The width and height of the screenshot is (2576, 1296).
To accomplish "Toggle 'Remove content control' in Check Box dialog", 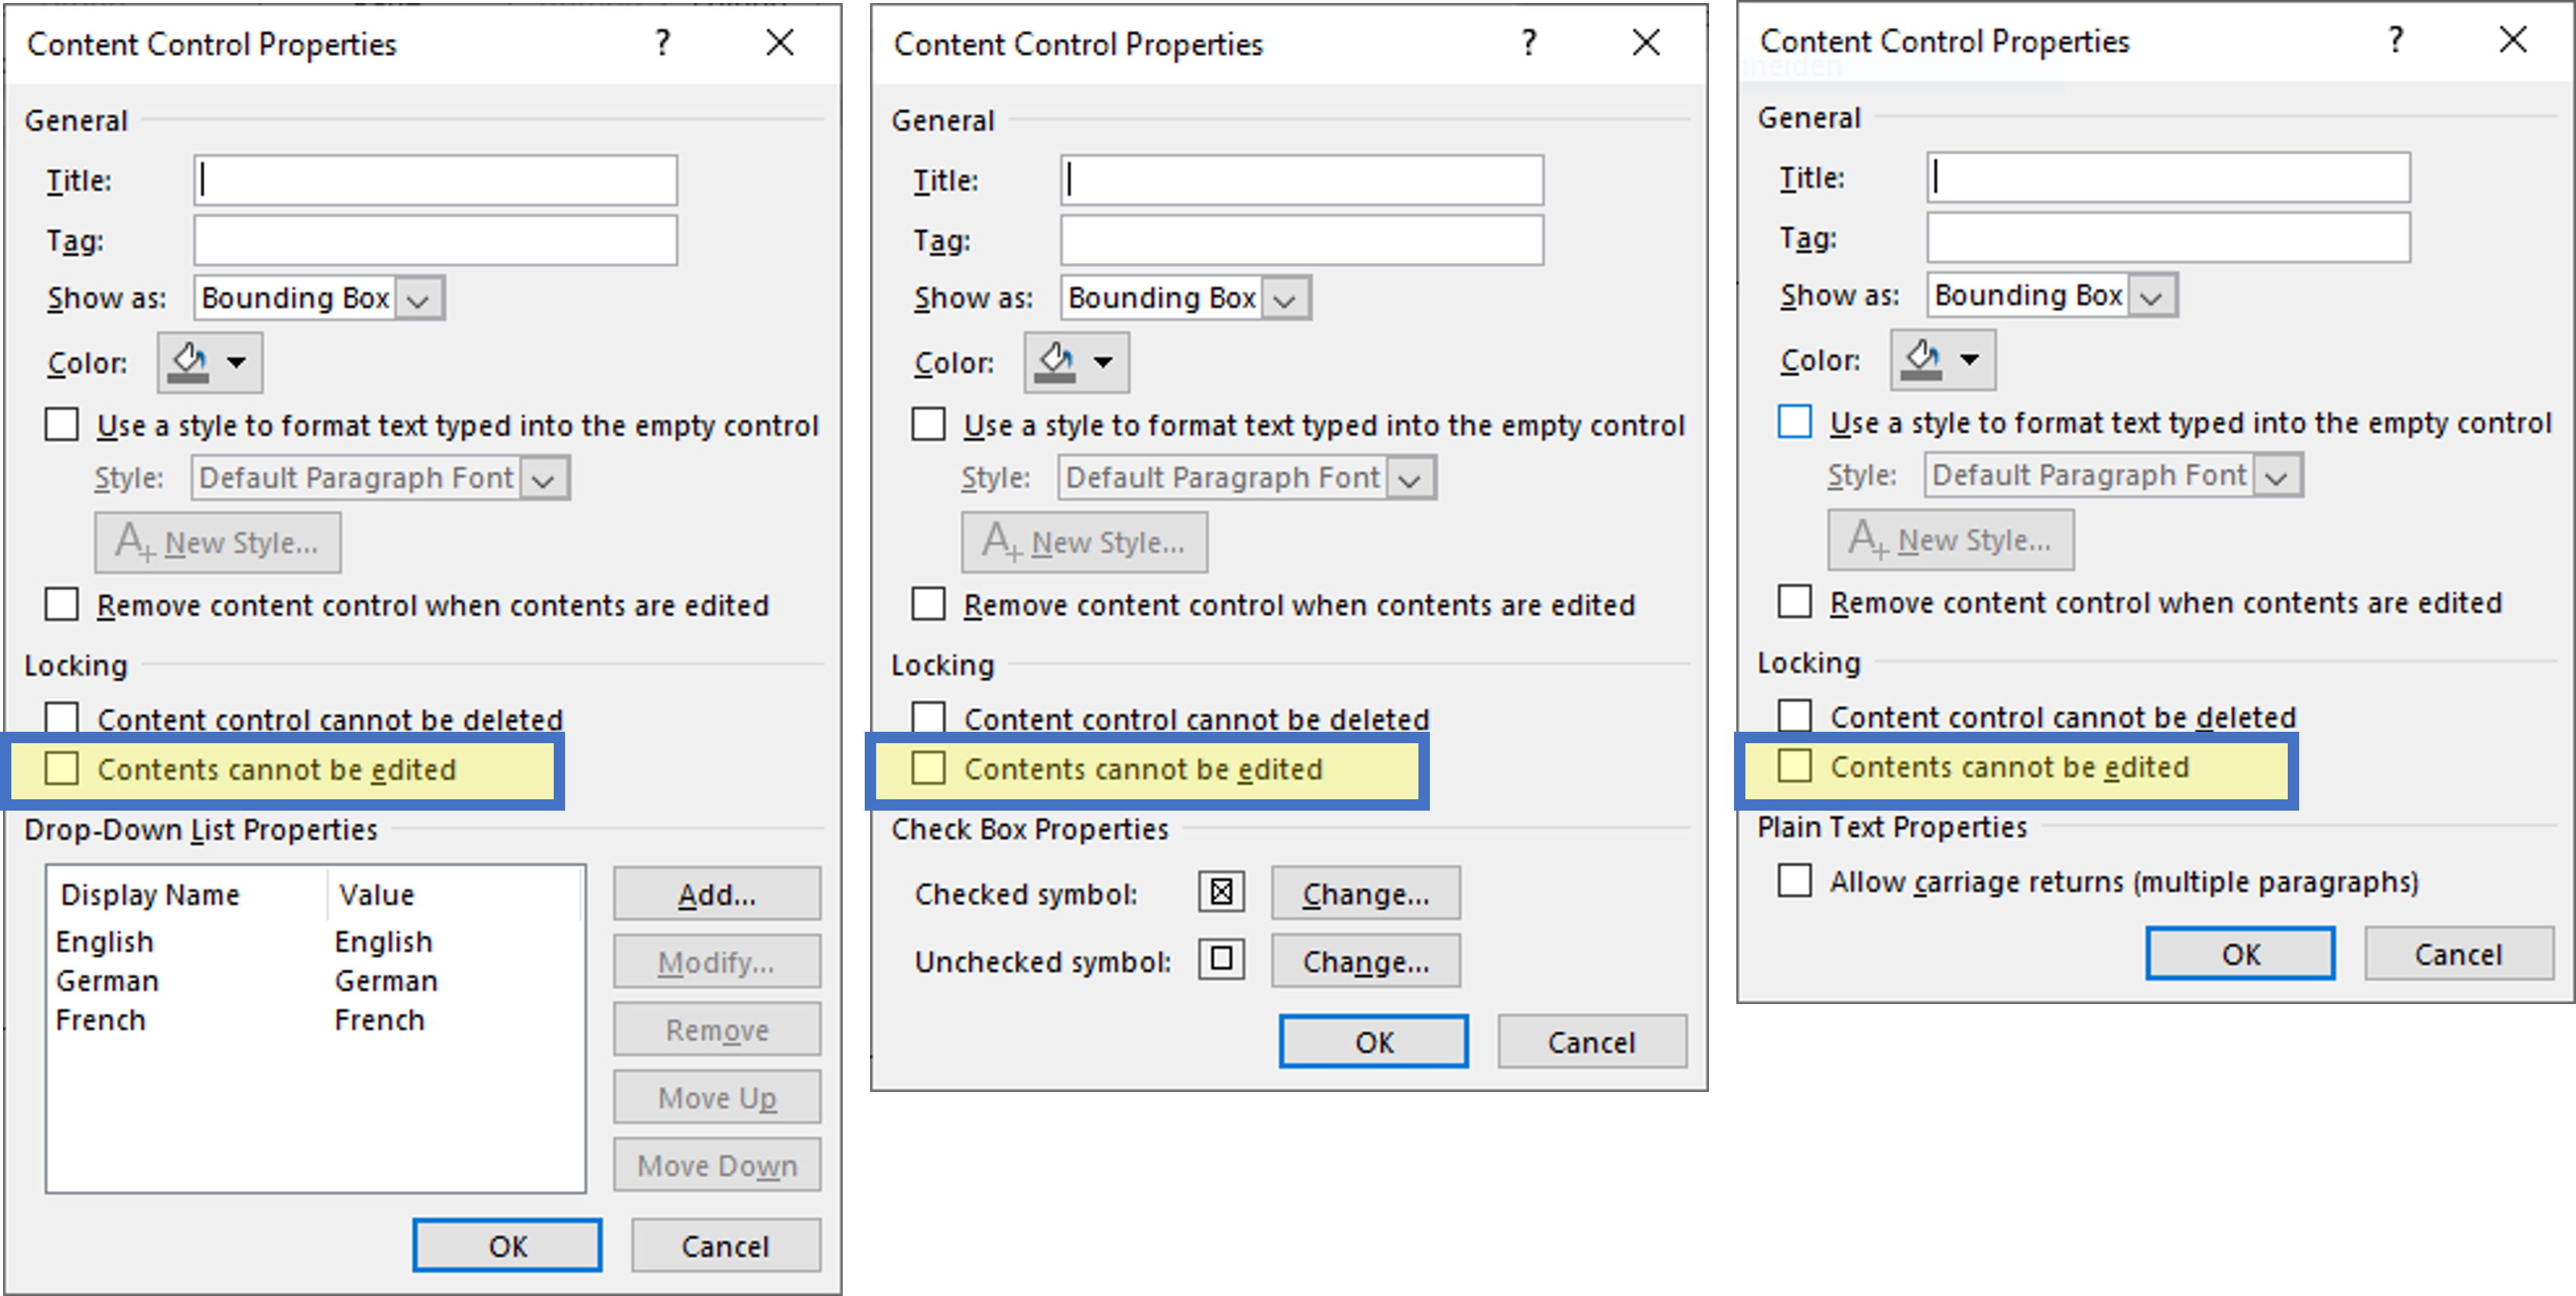I will [928, 604].
